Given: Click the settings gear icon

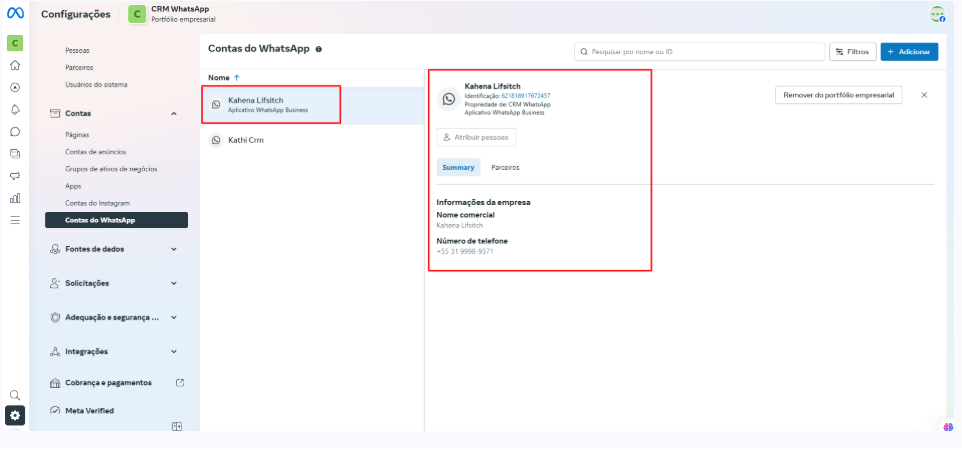Looking at the screenshot, I should (15, 416).
